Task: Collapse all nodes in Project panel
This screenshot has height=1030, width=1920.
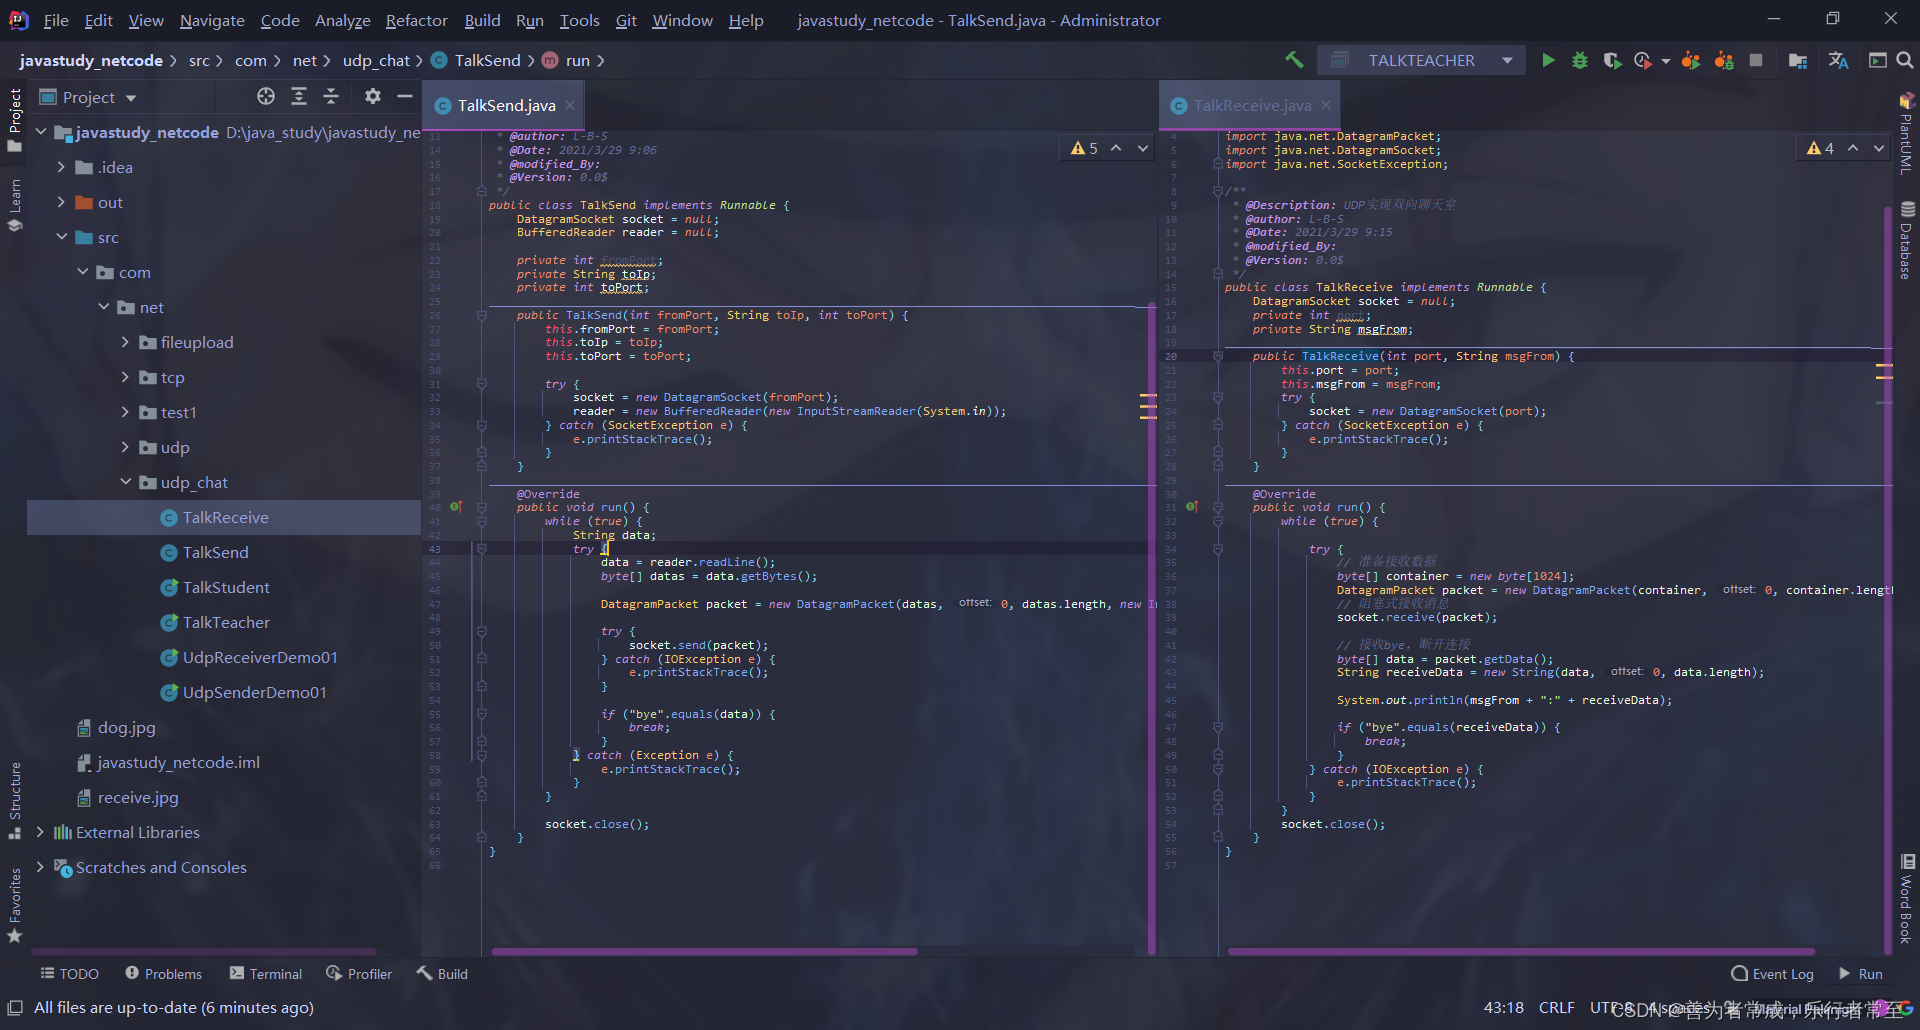Action: [x=331, y=96]
